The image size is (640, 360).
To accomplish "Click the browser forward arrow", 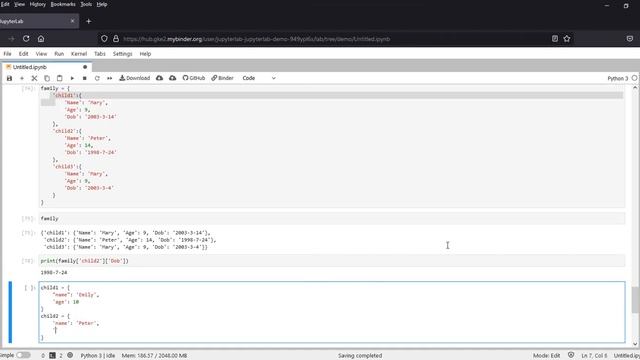I will point(11,39).
